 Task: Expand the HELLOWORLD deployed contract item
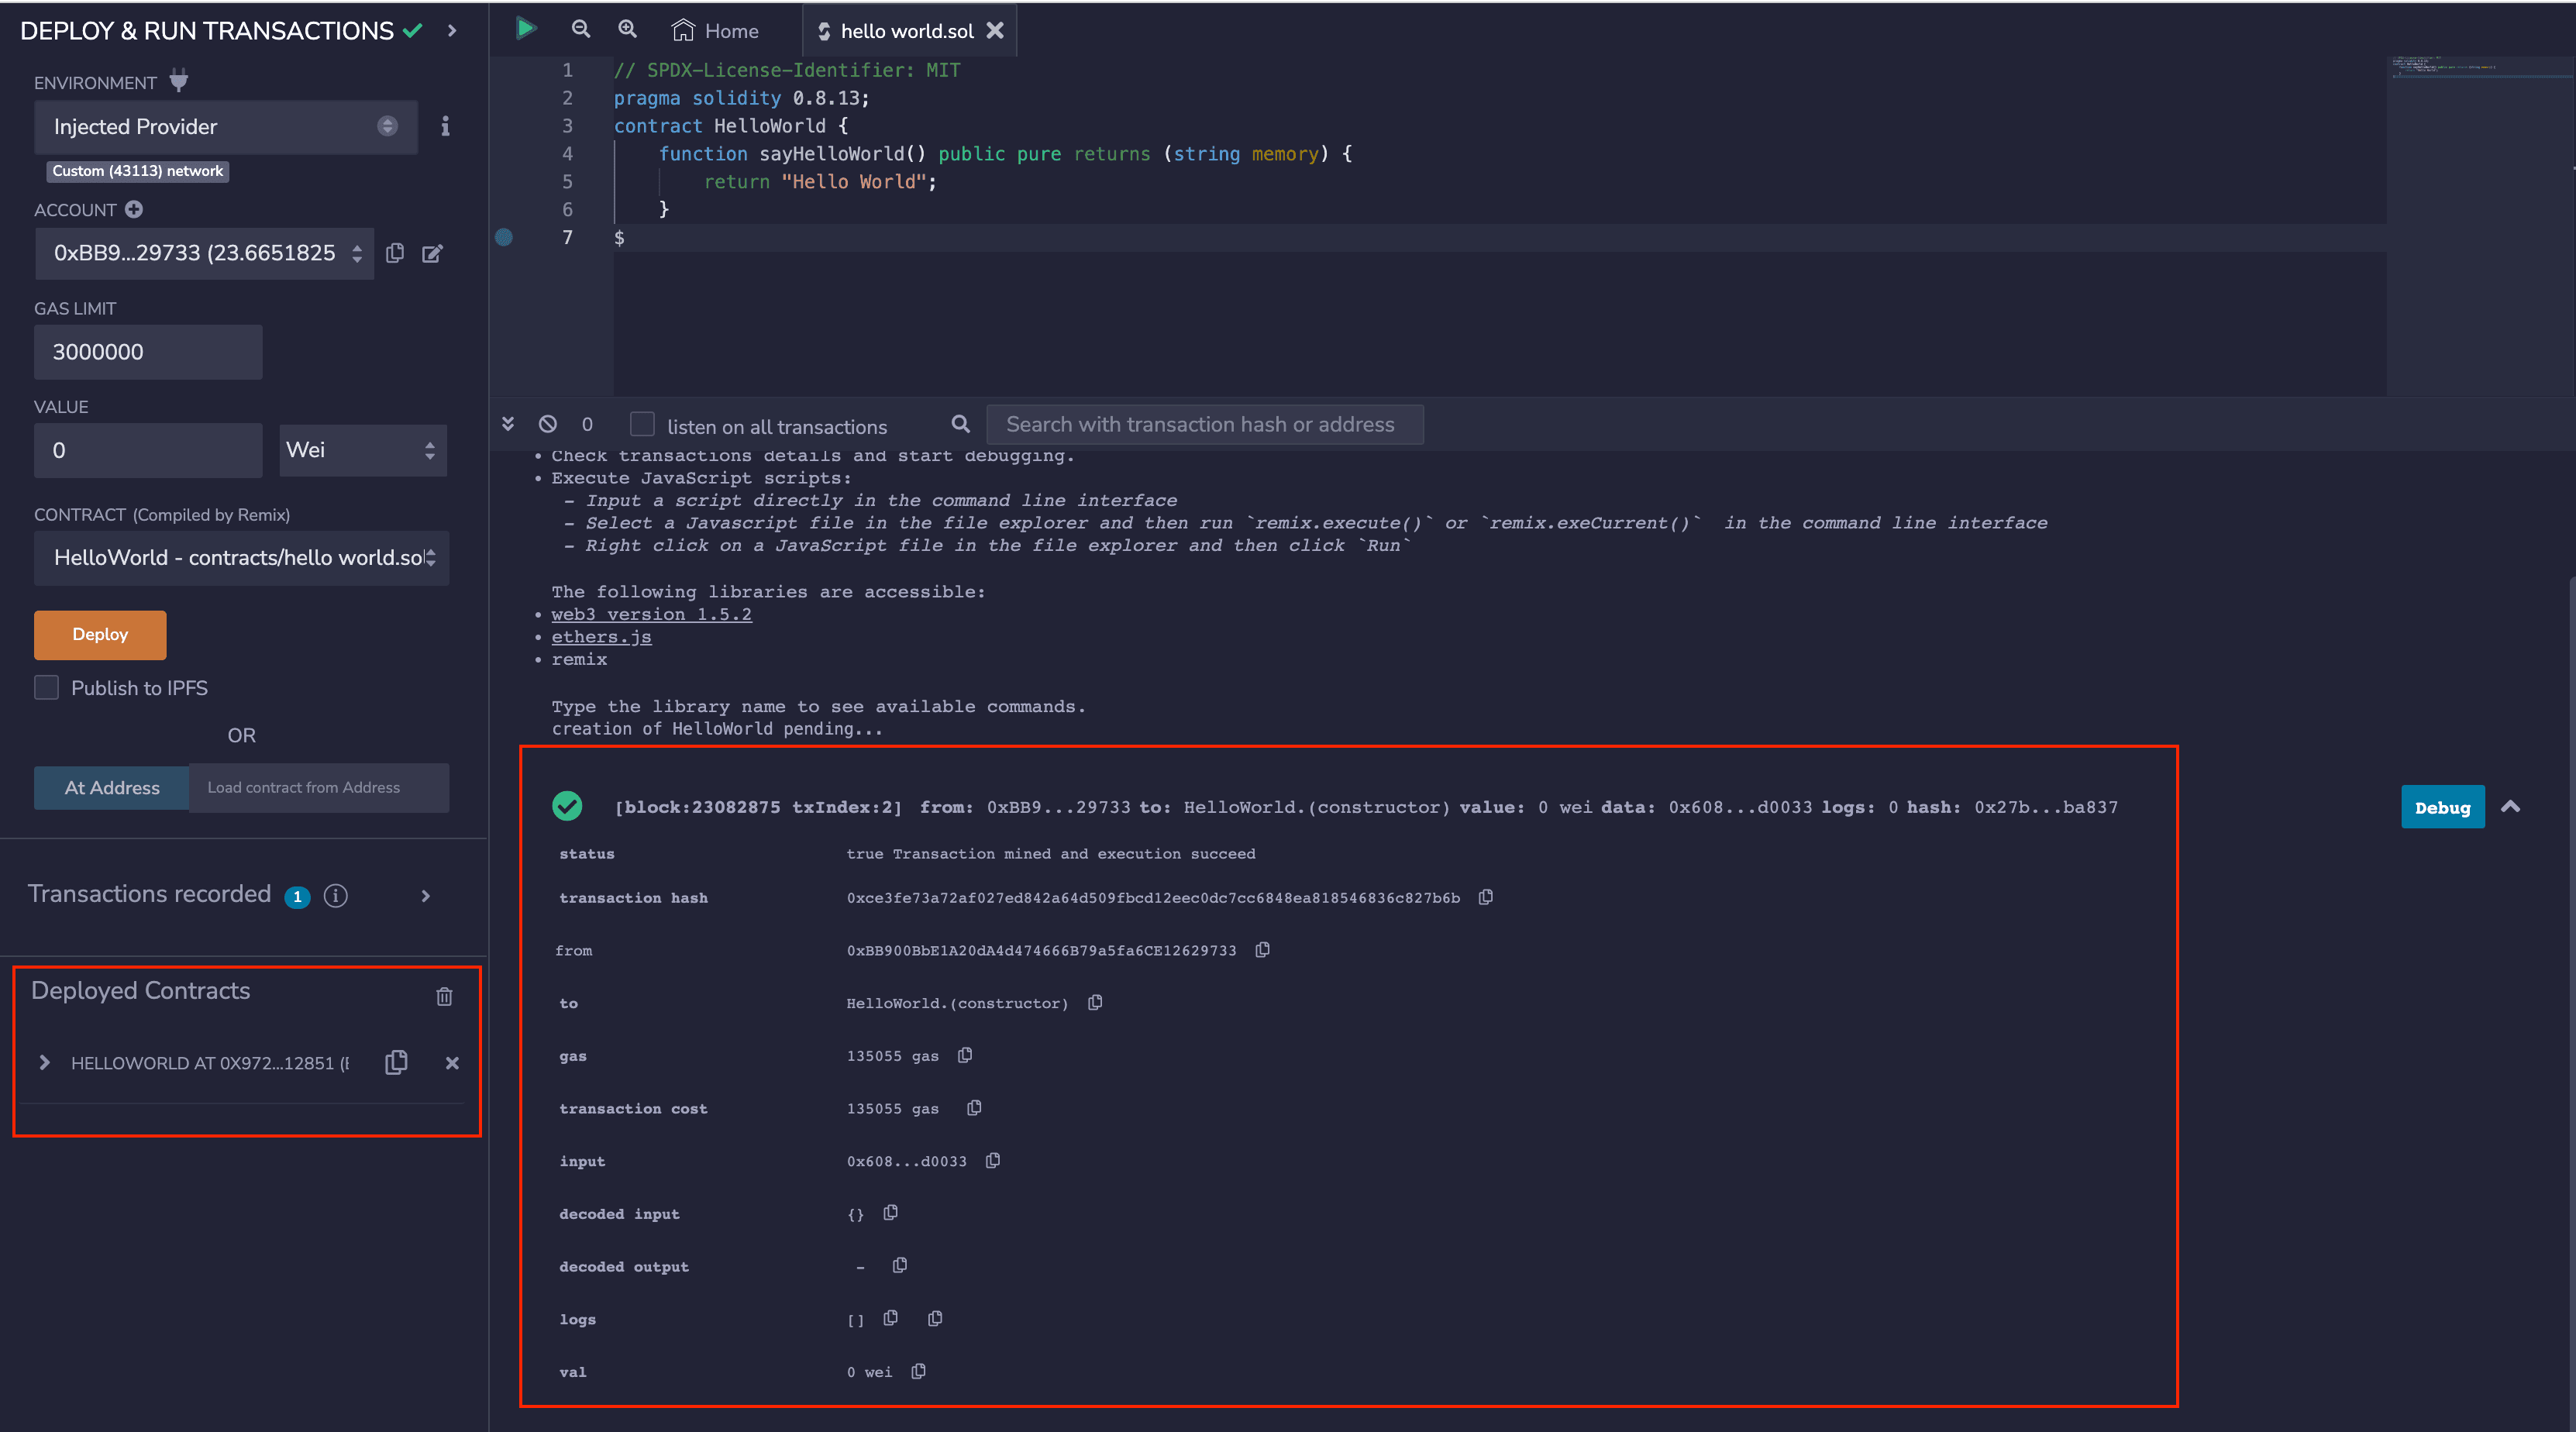point(45,1062)
